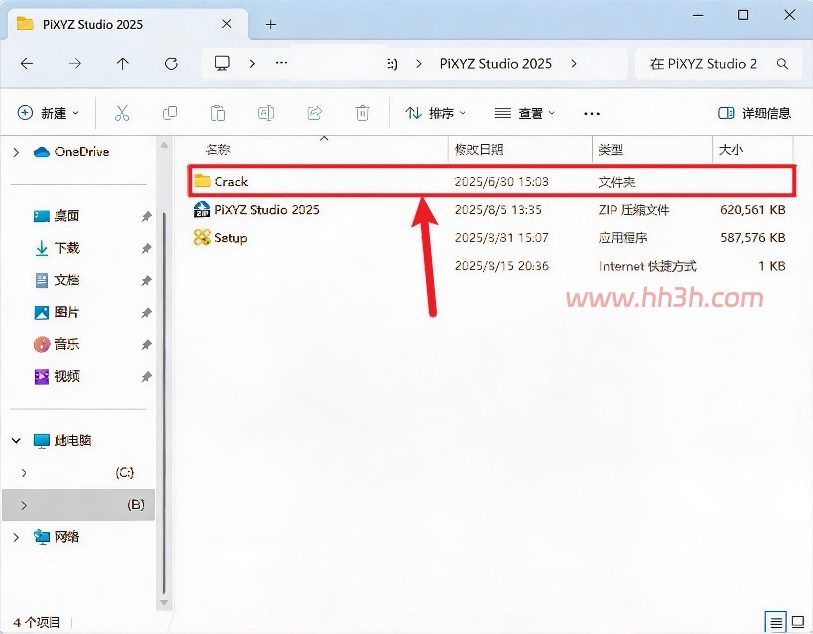The image size is (813, 634).
Task: Select the Crack folder
Action: point(492,181)
